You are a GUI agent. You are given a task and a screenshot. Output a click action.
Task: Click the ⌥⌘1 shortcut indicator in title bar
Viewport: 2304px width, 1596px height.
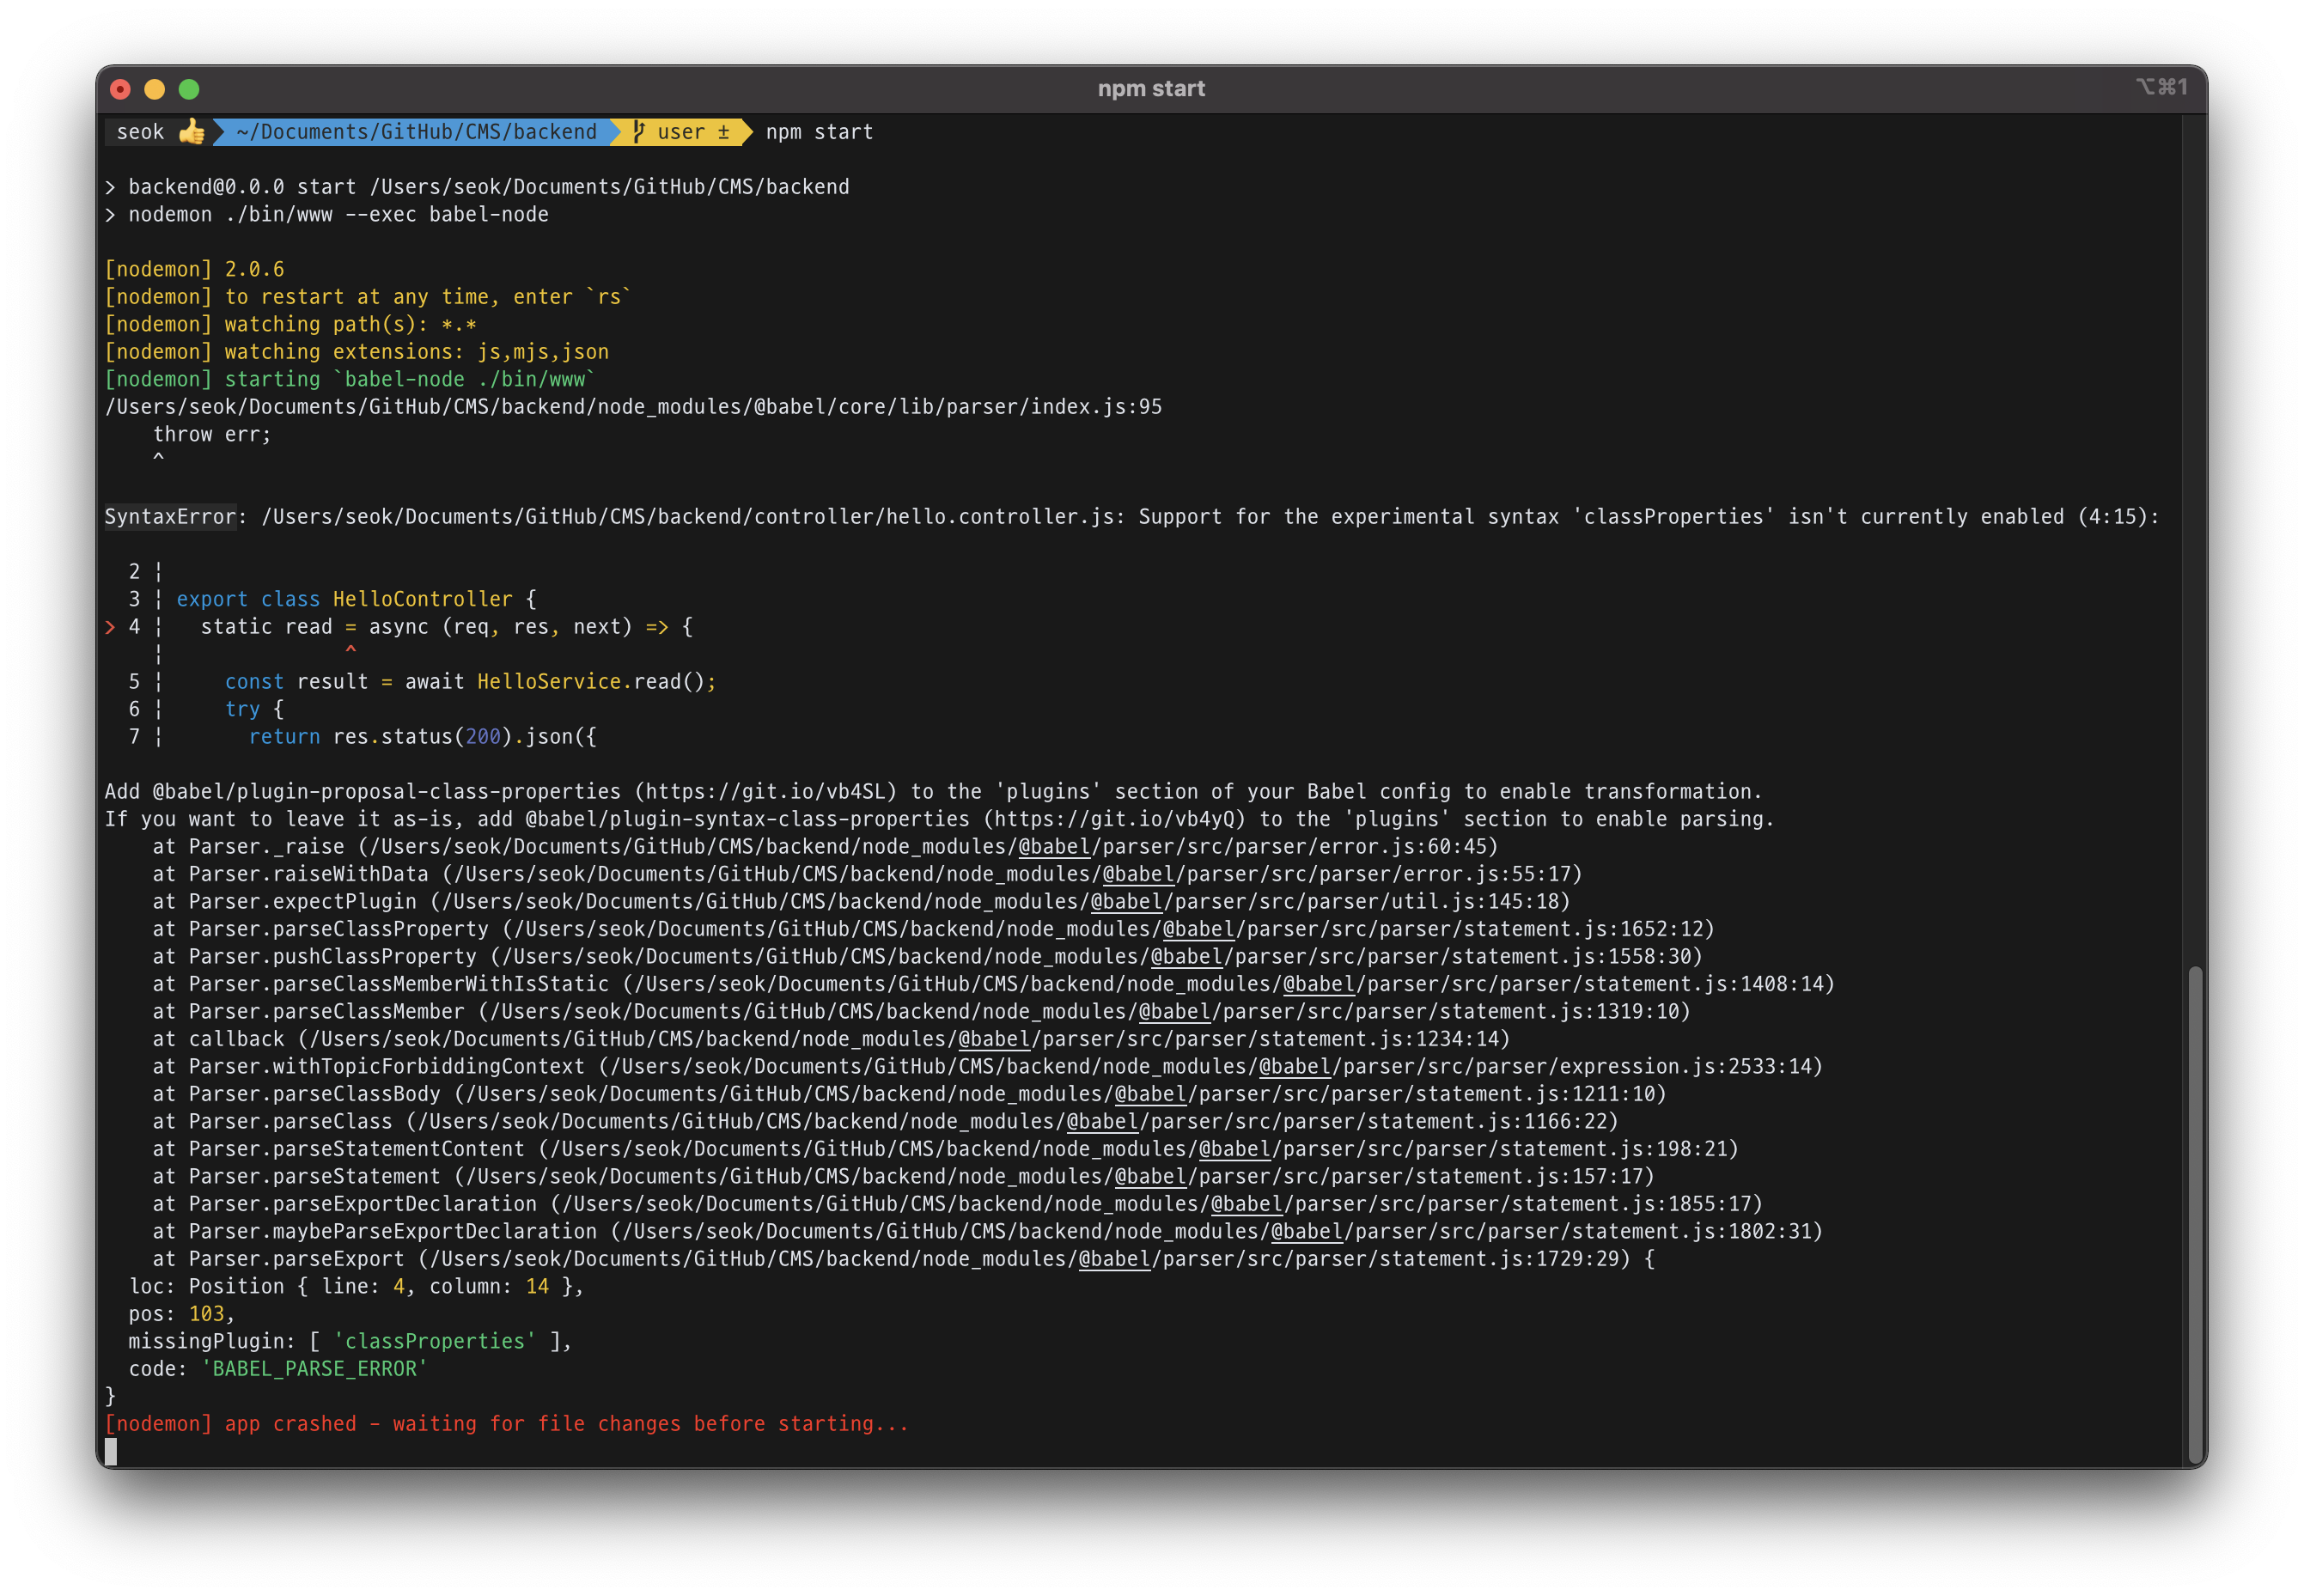(2162, 87)
